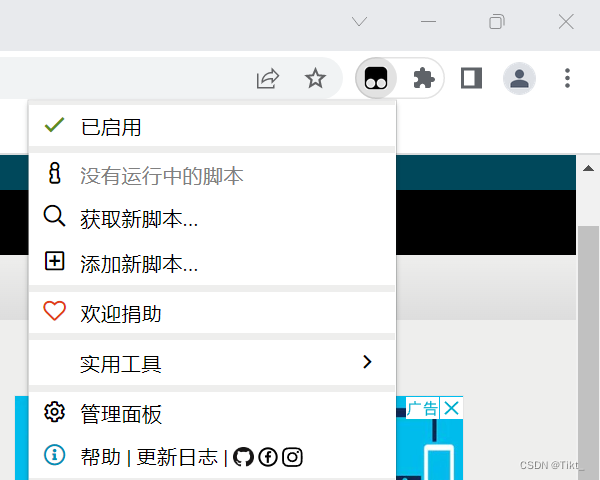Screen dimensions: 600x480
Task: Choose 添加新脚本 menu entry
Action: pos(212,263)
